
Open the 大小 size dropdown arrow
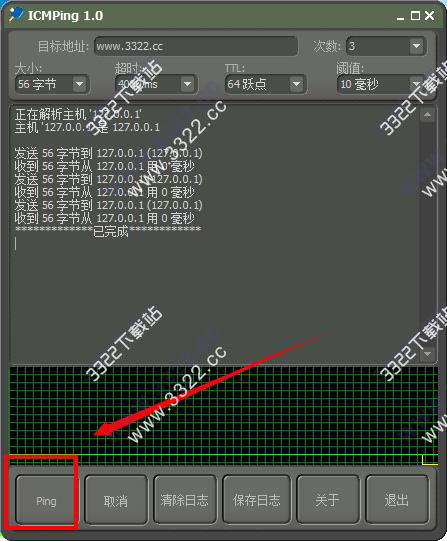79,84
